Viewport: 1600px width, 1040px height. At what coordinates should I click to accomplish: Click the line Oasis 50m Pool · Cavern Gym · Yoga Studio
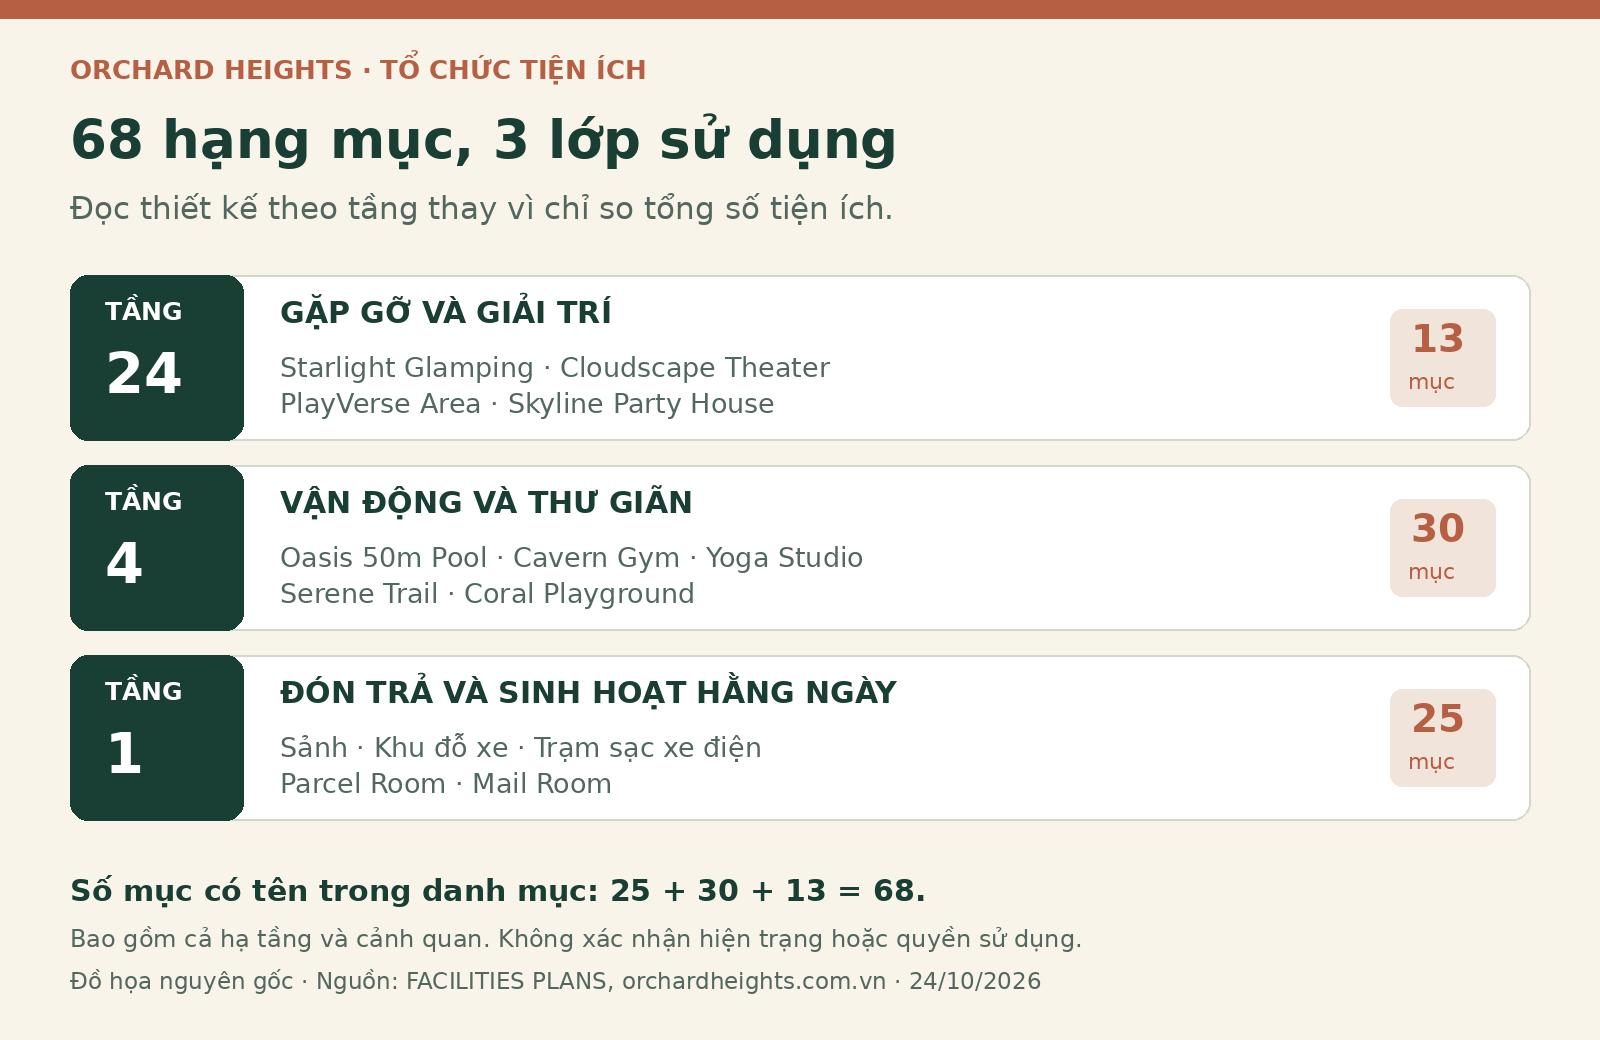pyautogui.click(x=571, y=558)
